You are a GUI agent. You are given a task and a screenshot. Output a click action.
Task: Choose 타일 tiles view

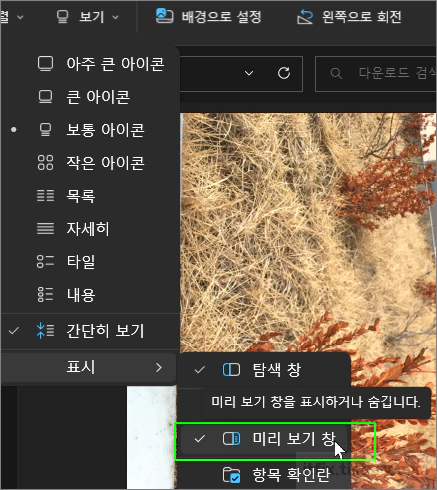(x=90, y=262)
